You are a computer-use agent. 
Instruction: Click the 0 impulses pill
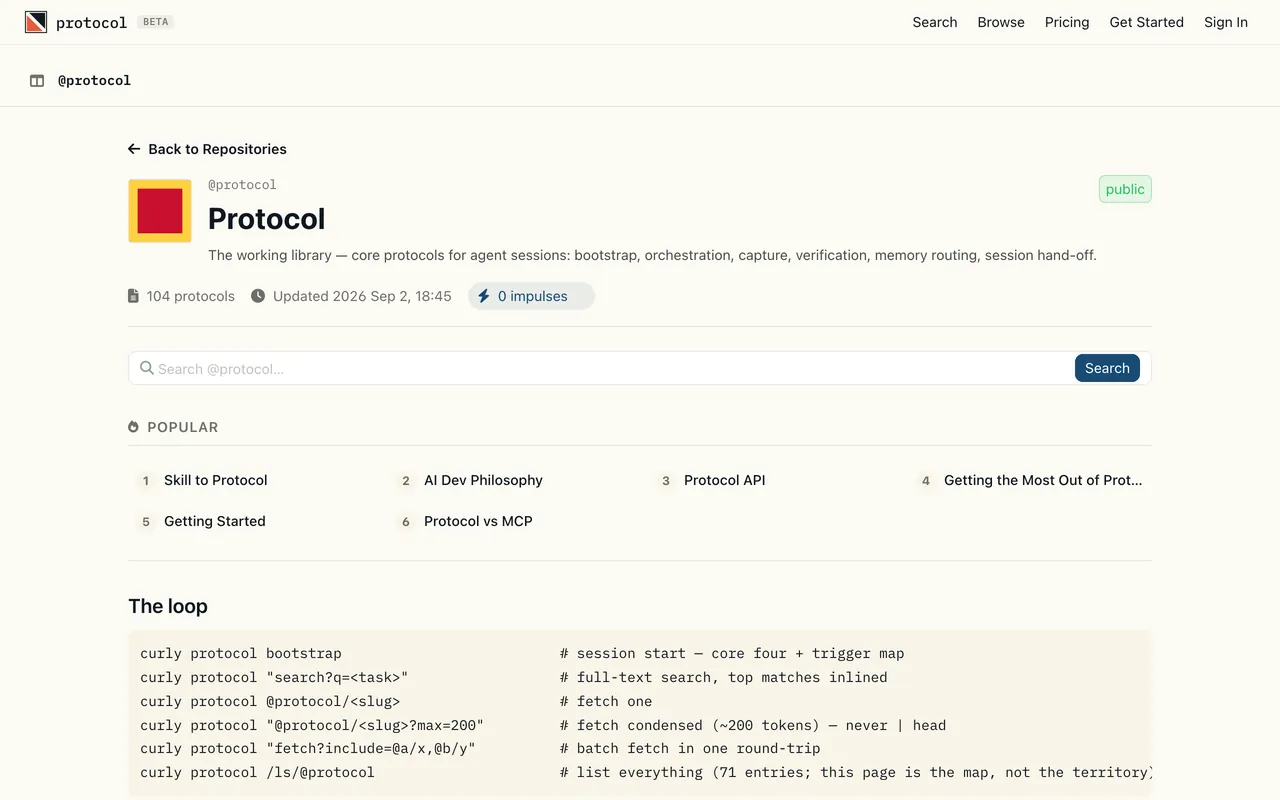tap(531, 296)
